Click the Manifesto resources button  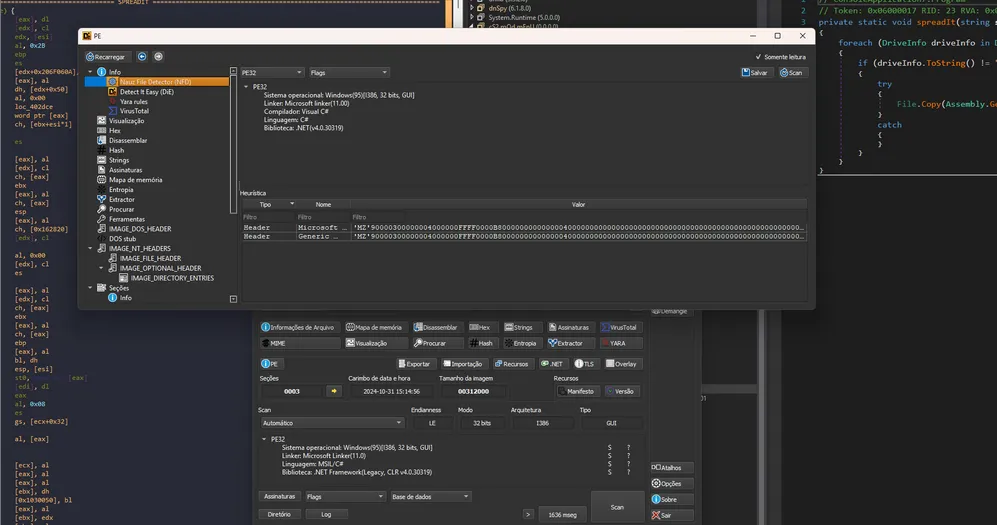point(576,391)
